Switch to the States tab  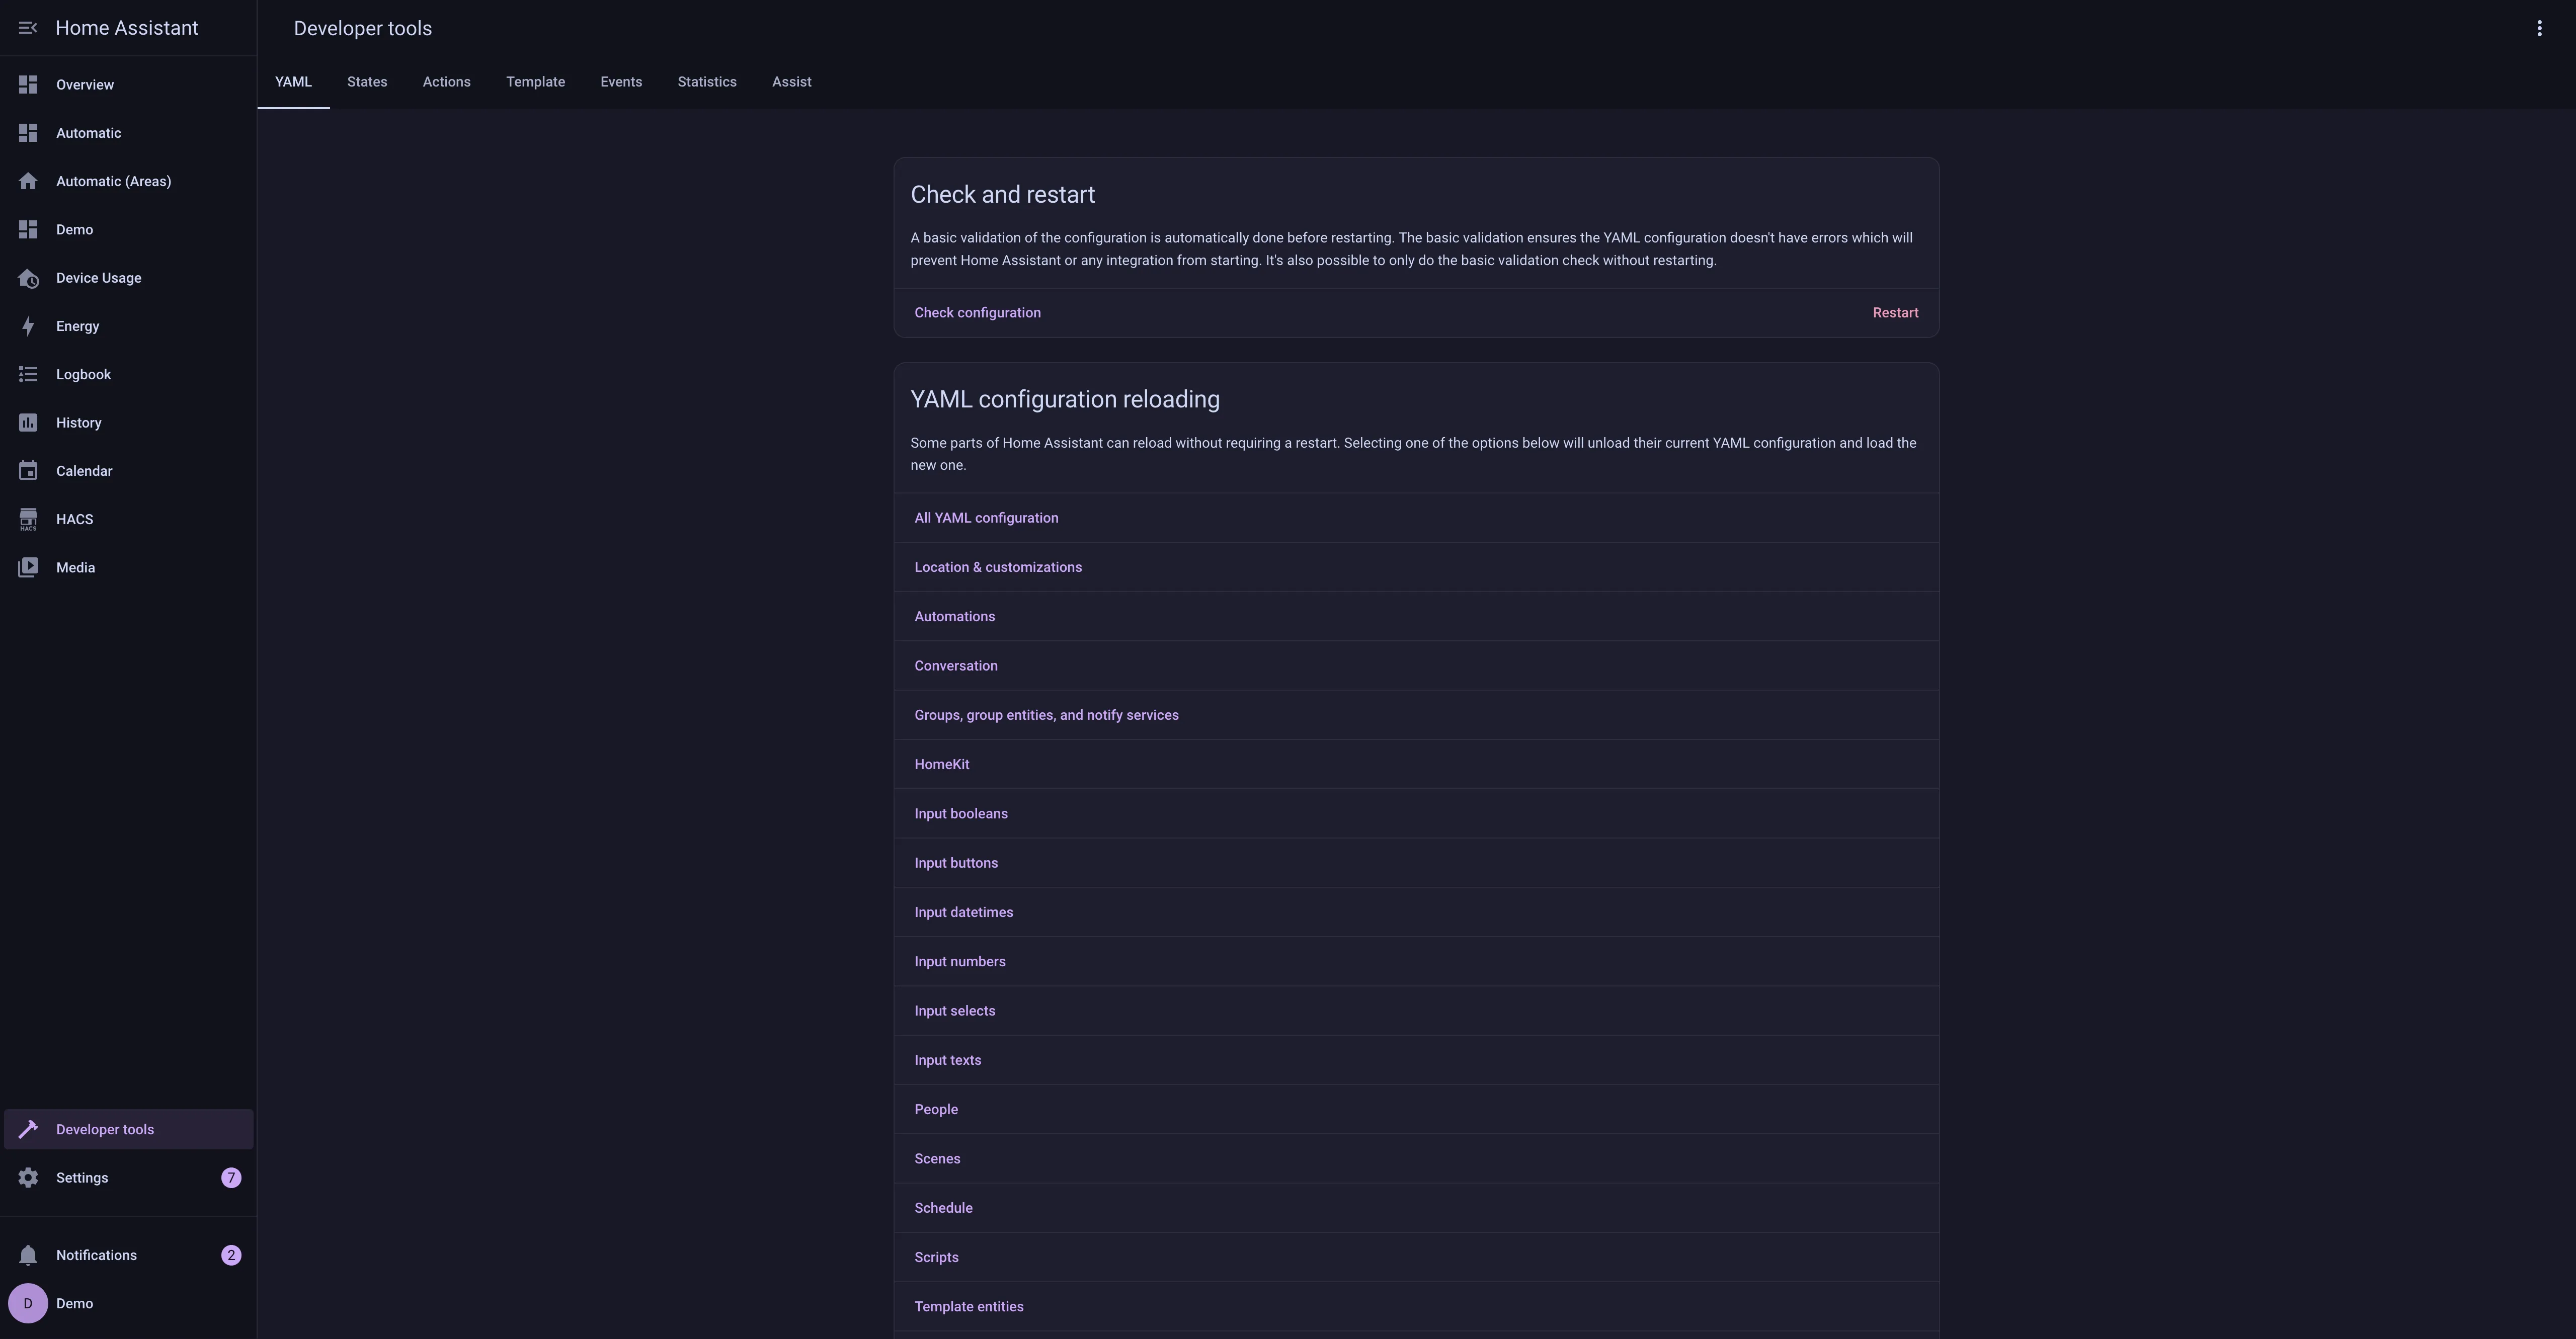coord(367,82)
